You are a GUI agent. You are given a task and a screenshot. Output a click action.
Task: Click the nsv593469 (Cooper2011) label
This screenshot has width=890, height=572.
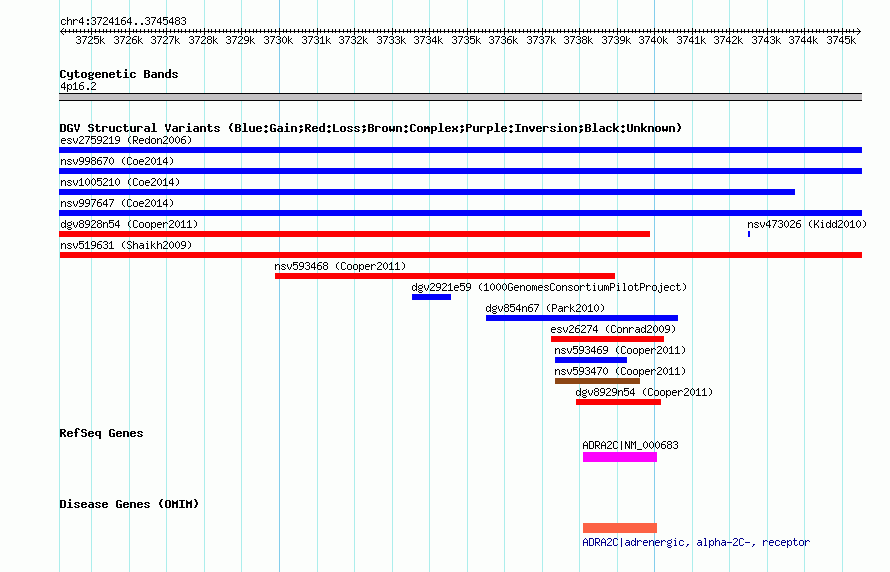pos(620,350)
